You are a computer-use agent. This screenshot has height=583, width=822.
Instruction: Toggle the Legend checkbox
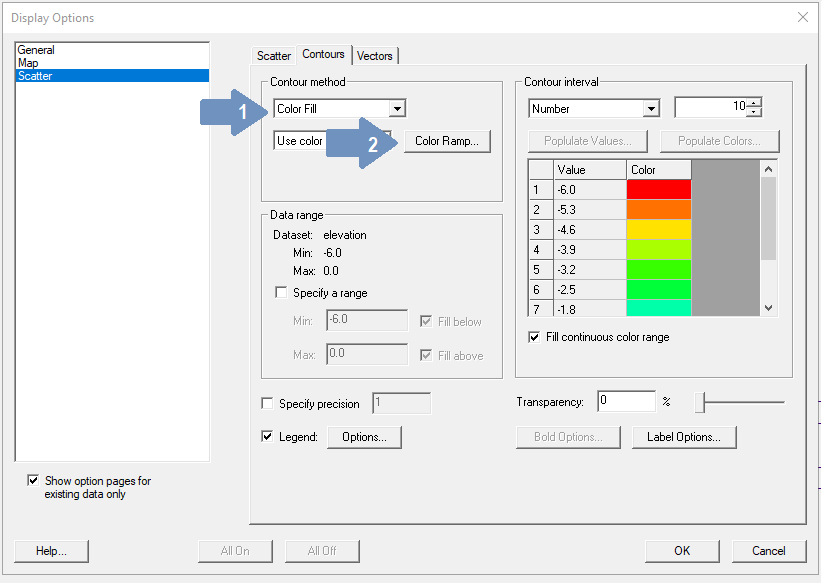click(x=267, y=436)
